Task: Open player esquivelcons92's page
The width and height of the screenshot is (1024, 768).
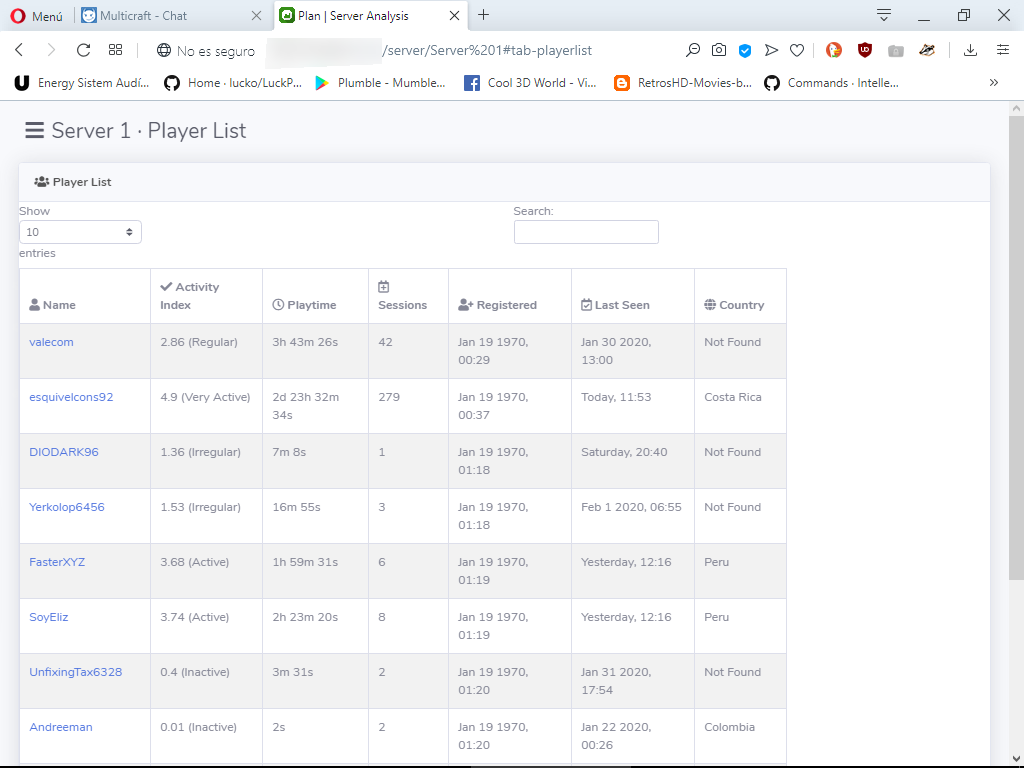Action: point(71,397)
